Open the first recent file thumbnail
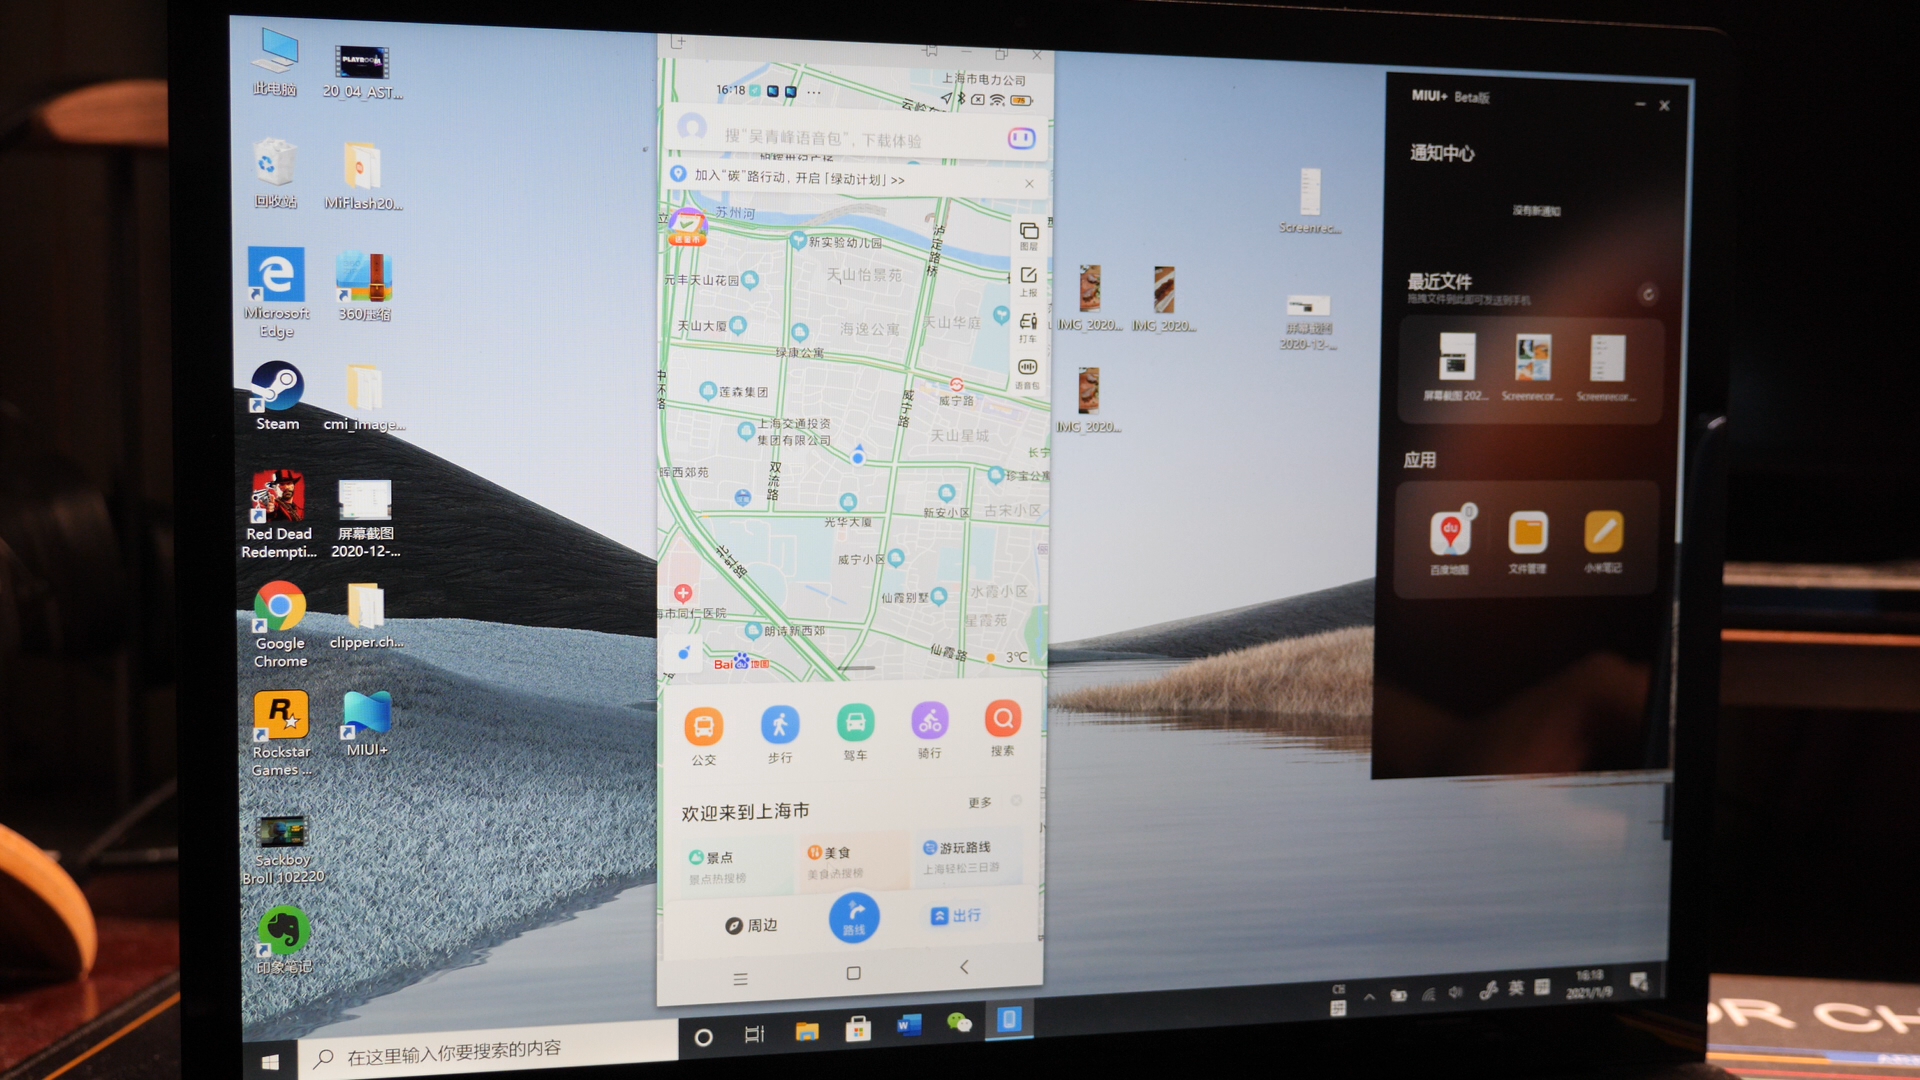The height and width of the screenshot is (1080, 1920). point(1456,358)
